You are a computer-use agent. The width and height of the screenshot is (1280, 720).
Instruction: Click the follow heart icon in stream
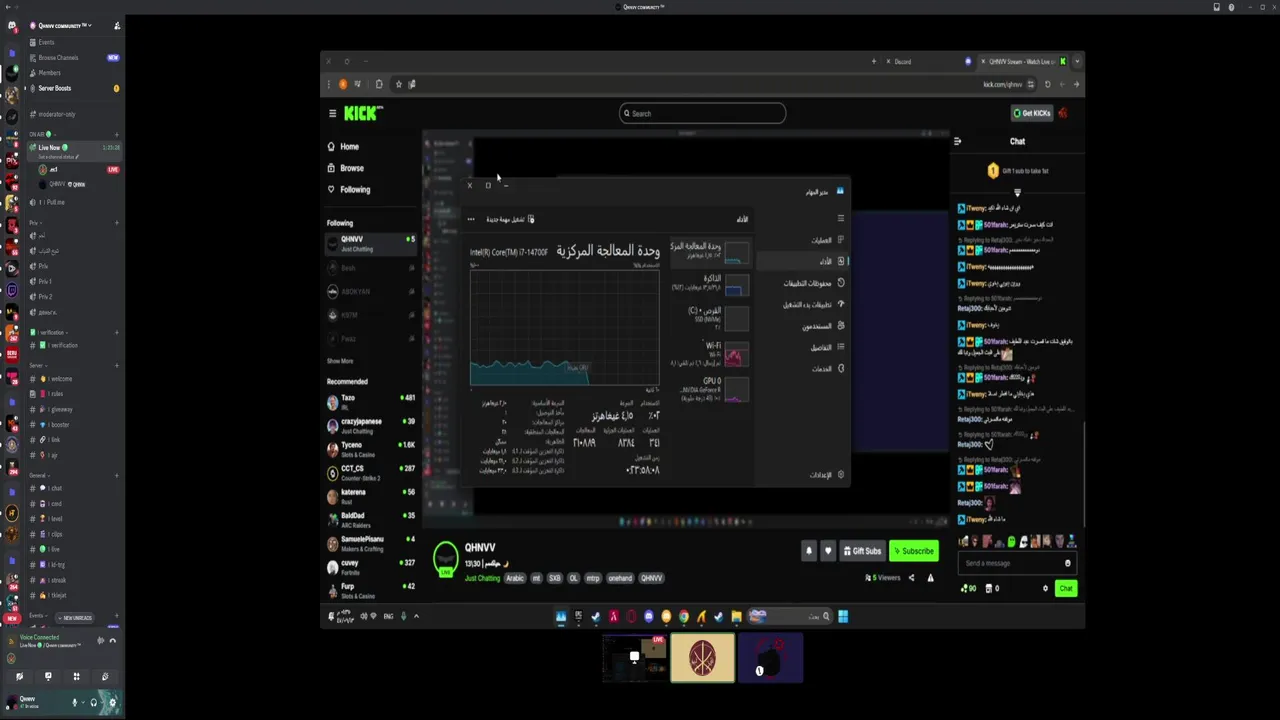tap(828, 551)
